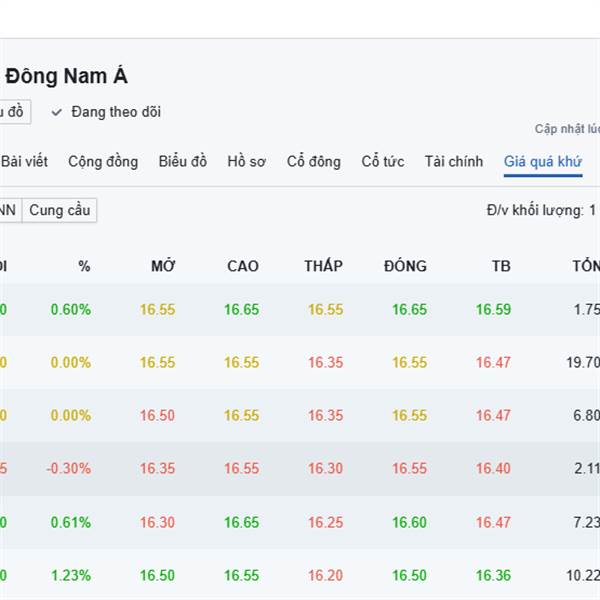This screenshot has width=600, height=600.
Task: Click the checkmark icon beside Đang theo dõi
Action: click(x=57, y=112)
